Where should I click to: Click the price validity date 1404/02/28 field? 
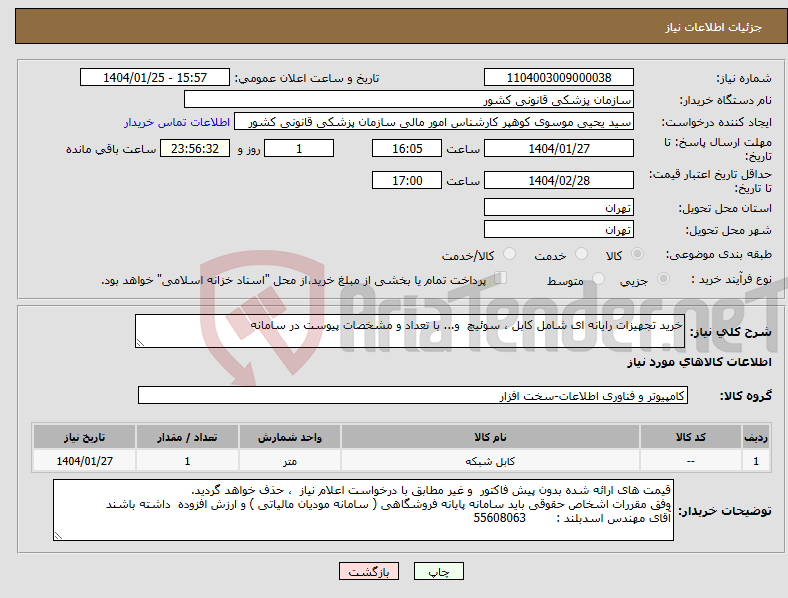[559, 180]
